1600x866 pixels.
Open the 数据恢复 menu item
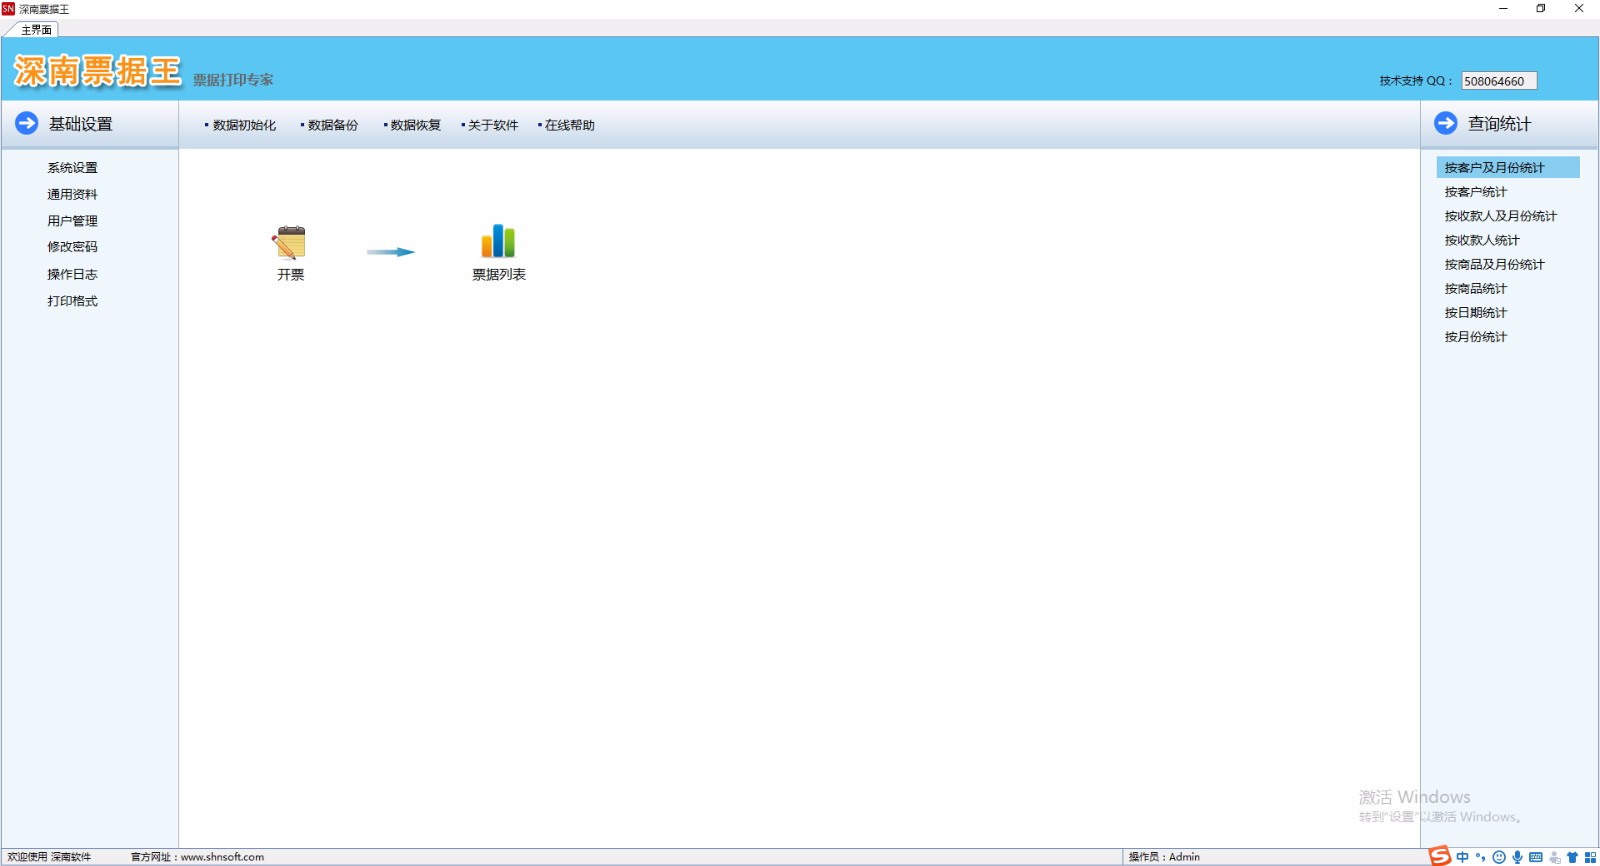click(x=415, y=125)
